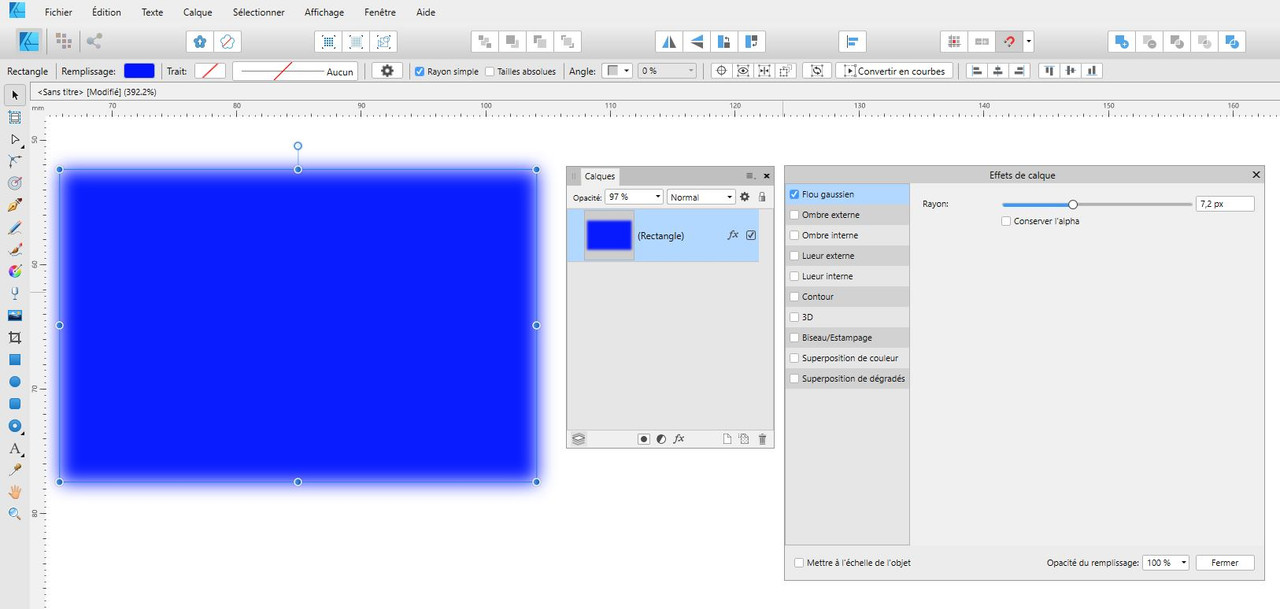Image resolution: width=1280 pixels, height=609 pixels.
Task: Select Biseau/Estampage effect row
Action: 848,338
